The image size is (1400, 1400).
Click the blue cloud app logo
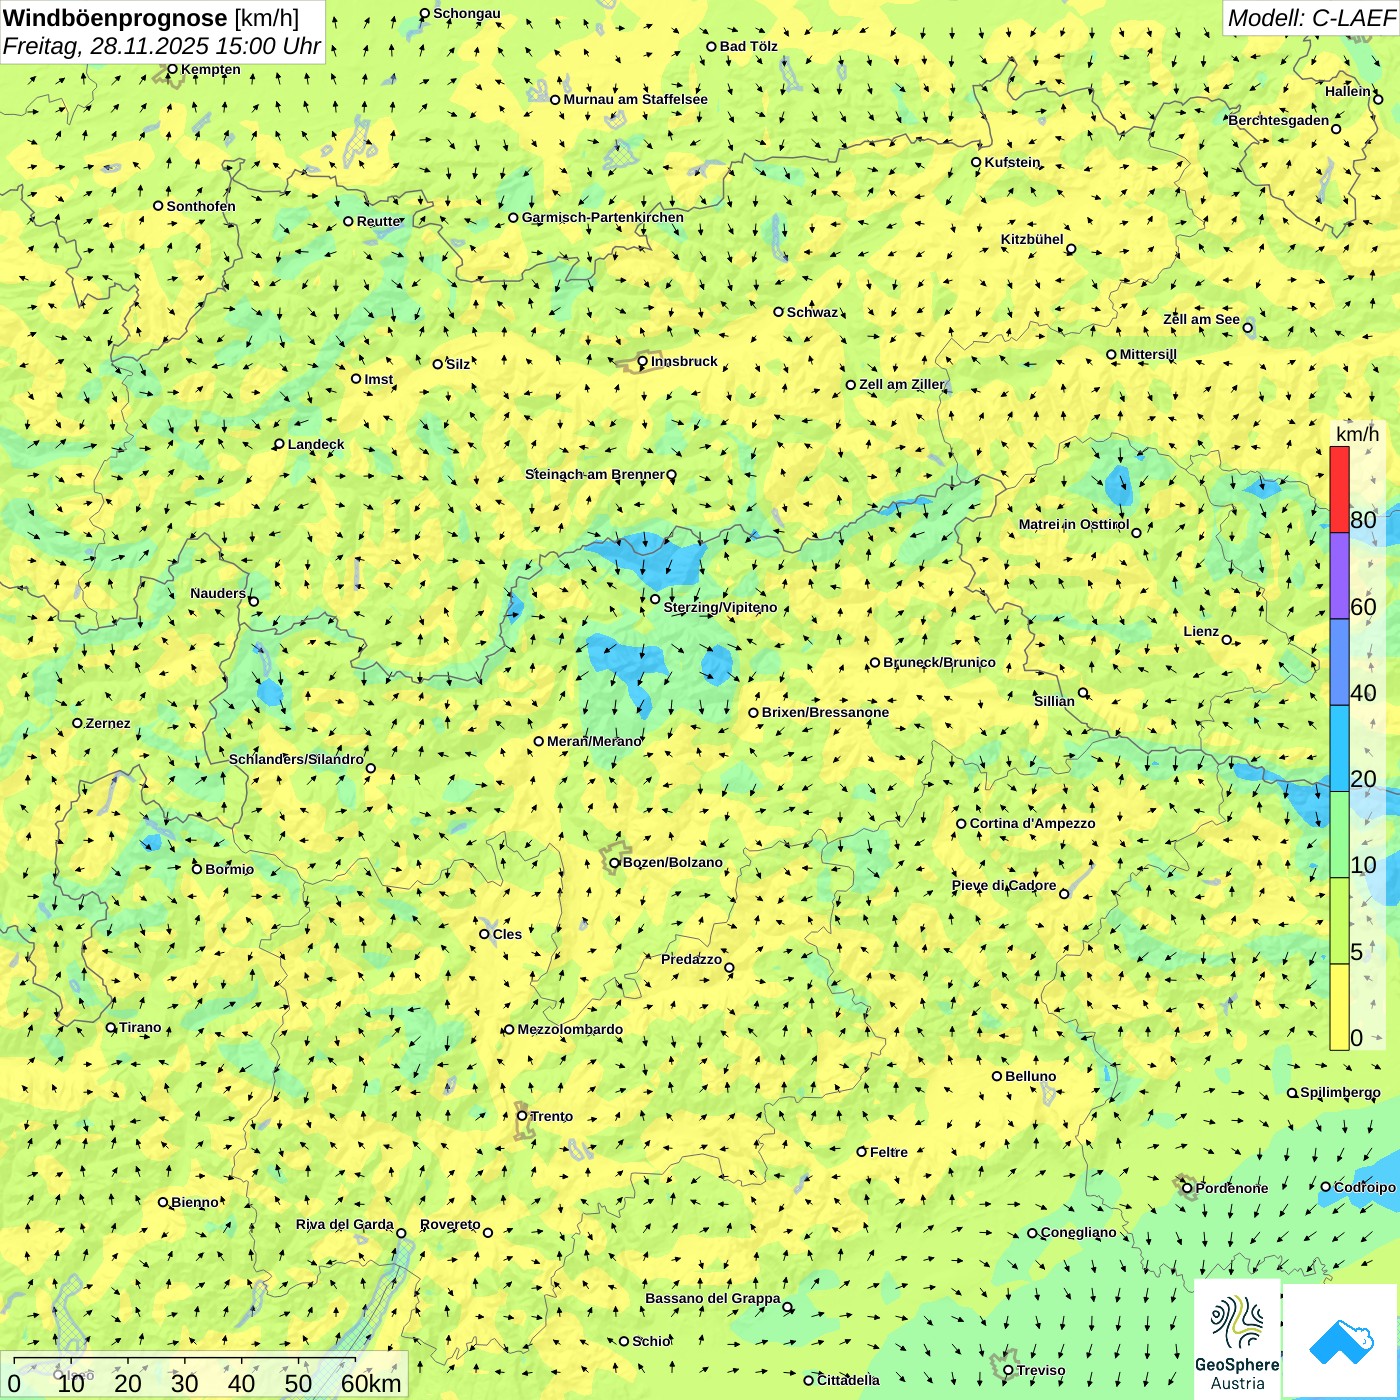click(1341, 1341)
